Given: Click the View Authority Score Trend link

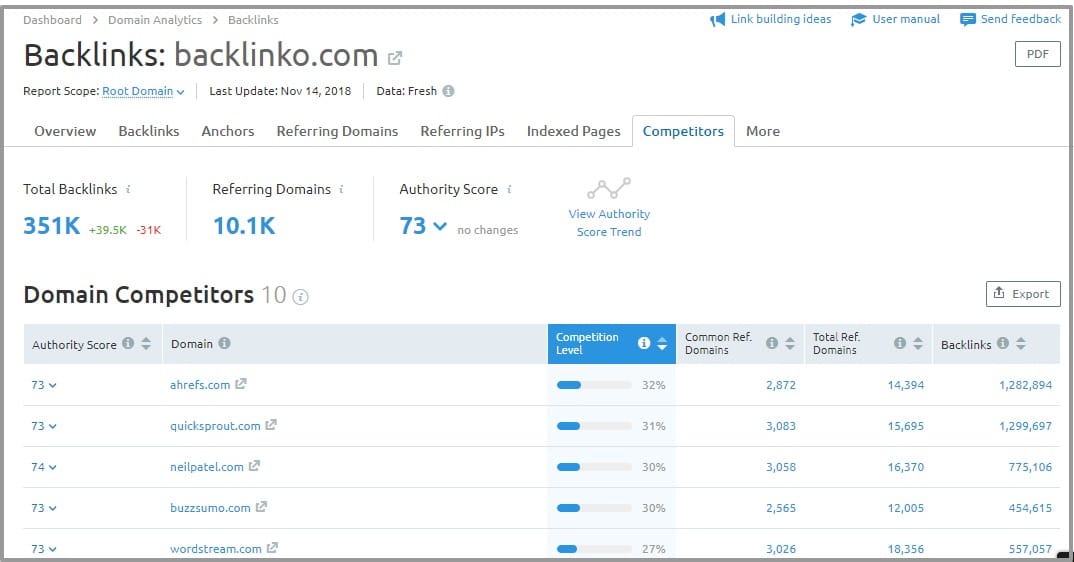Looking at the screenshot, I should (x=609, y=223).
